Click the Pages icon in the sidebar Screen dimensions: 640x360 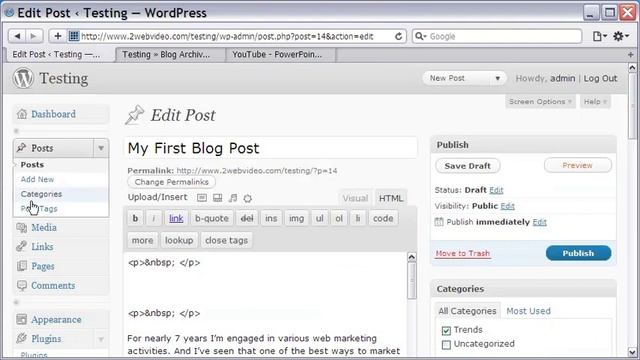tap(22, 266)
